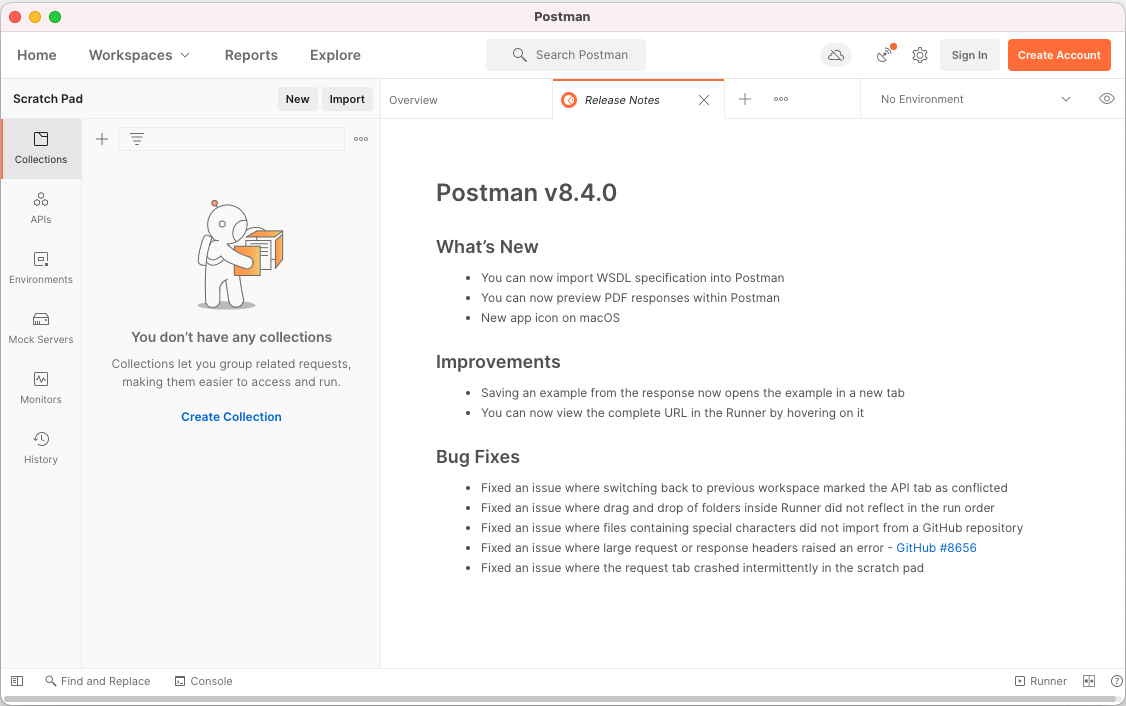Click the Sign In button

(x=969, y=55)
